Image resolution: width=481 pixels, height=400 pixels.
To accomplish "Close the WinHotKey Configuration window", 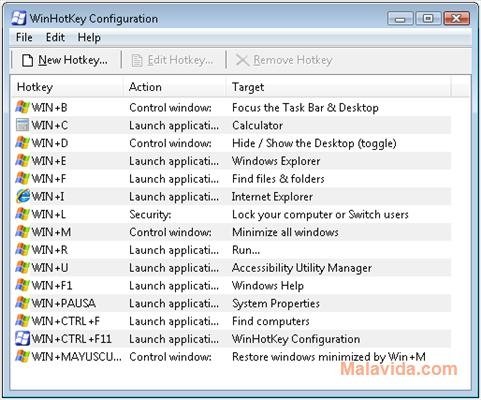I will [457, 18].
